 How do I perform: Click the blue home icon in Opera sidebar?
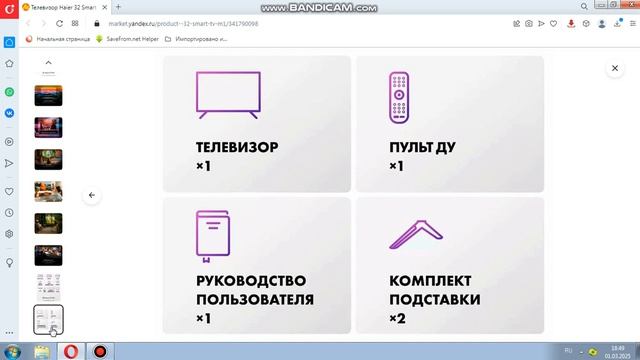coord(9,42)
